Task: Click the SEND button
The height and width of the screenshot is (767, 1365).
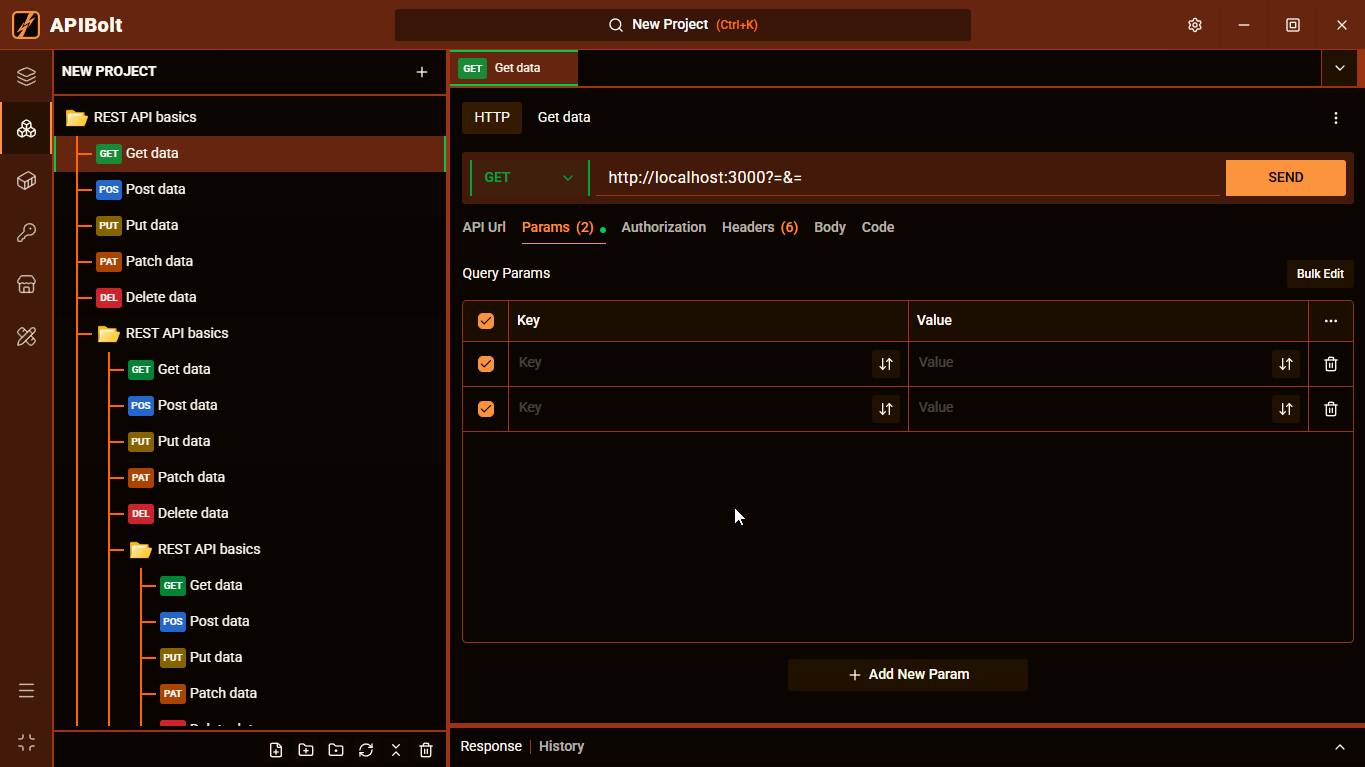Action: 1286,178
